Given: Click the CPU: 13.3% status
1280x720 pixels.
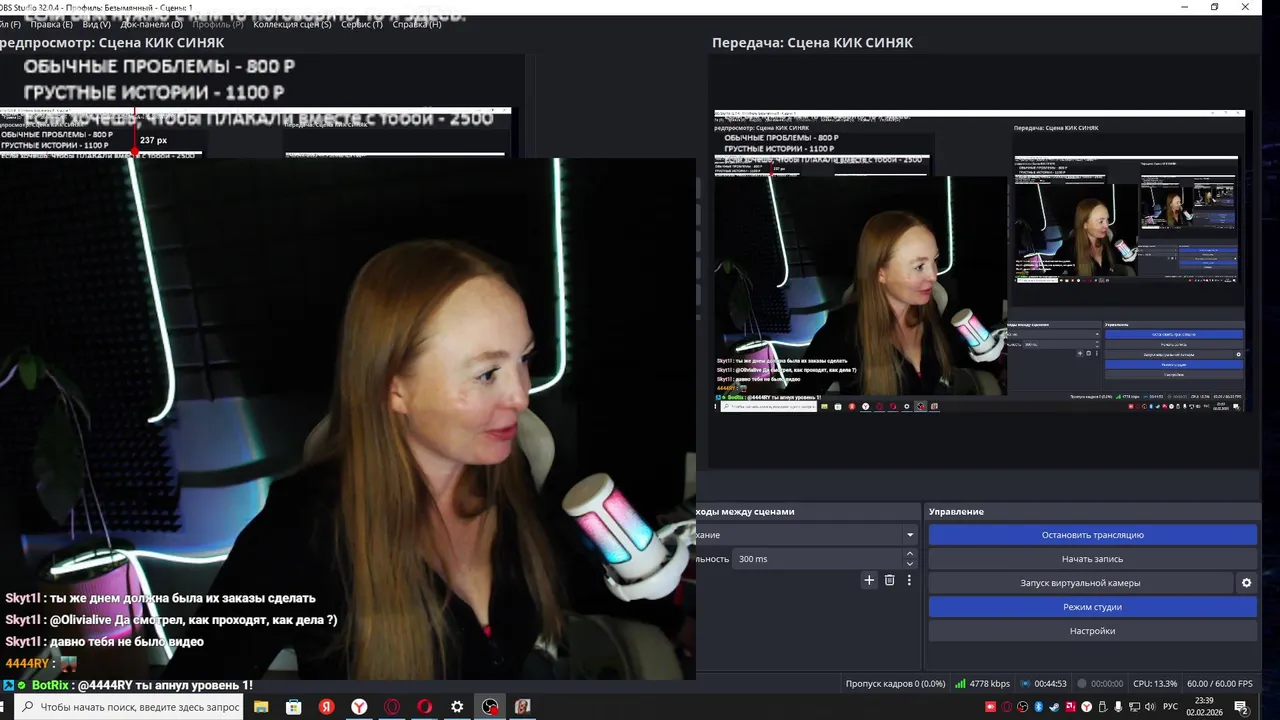Looking at the screenshot, I should (1155, 684).
